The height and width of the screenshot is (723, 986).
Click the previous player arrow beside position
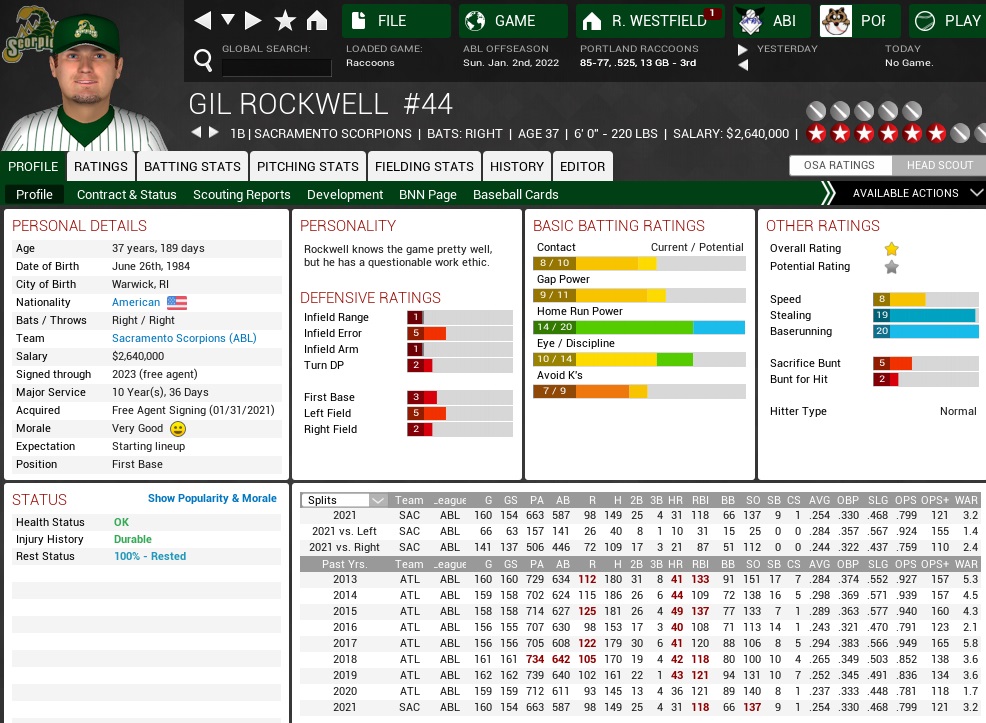196,133
